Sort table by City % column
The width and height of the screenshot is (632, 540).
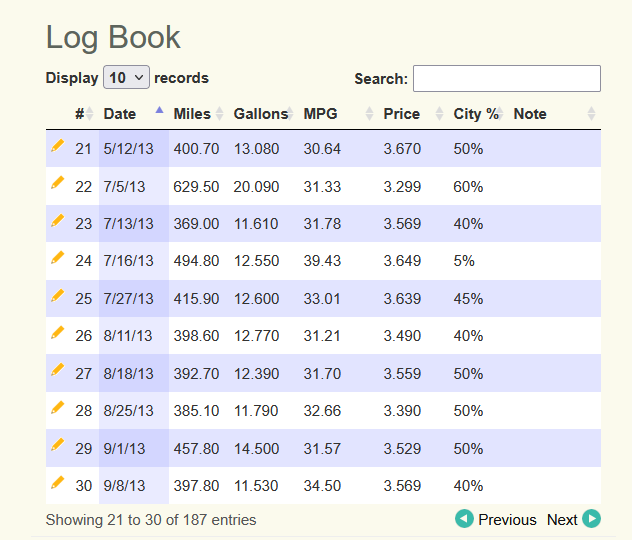tap(478, 114)
